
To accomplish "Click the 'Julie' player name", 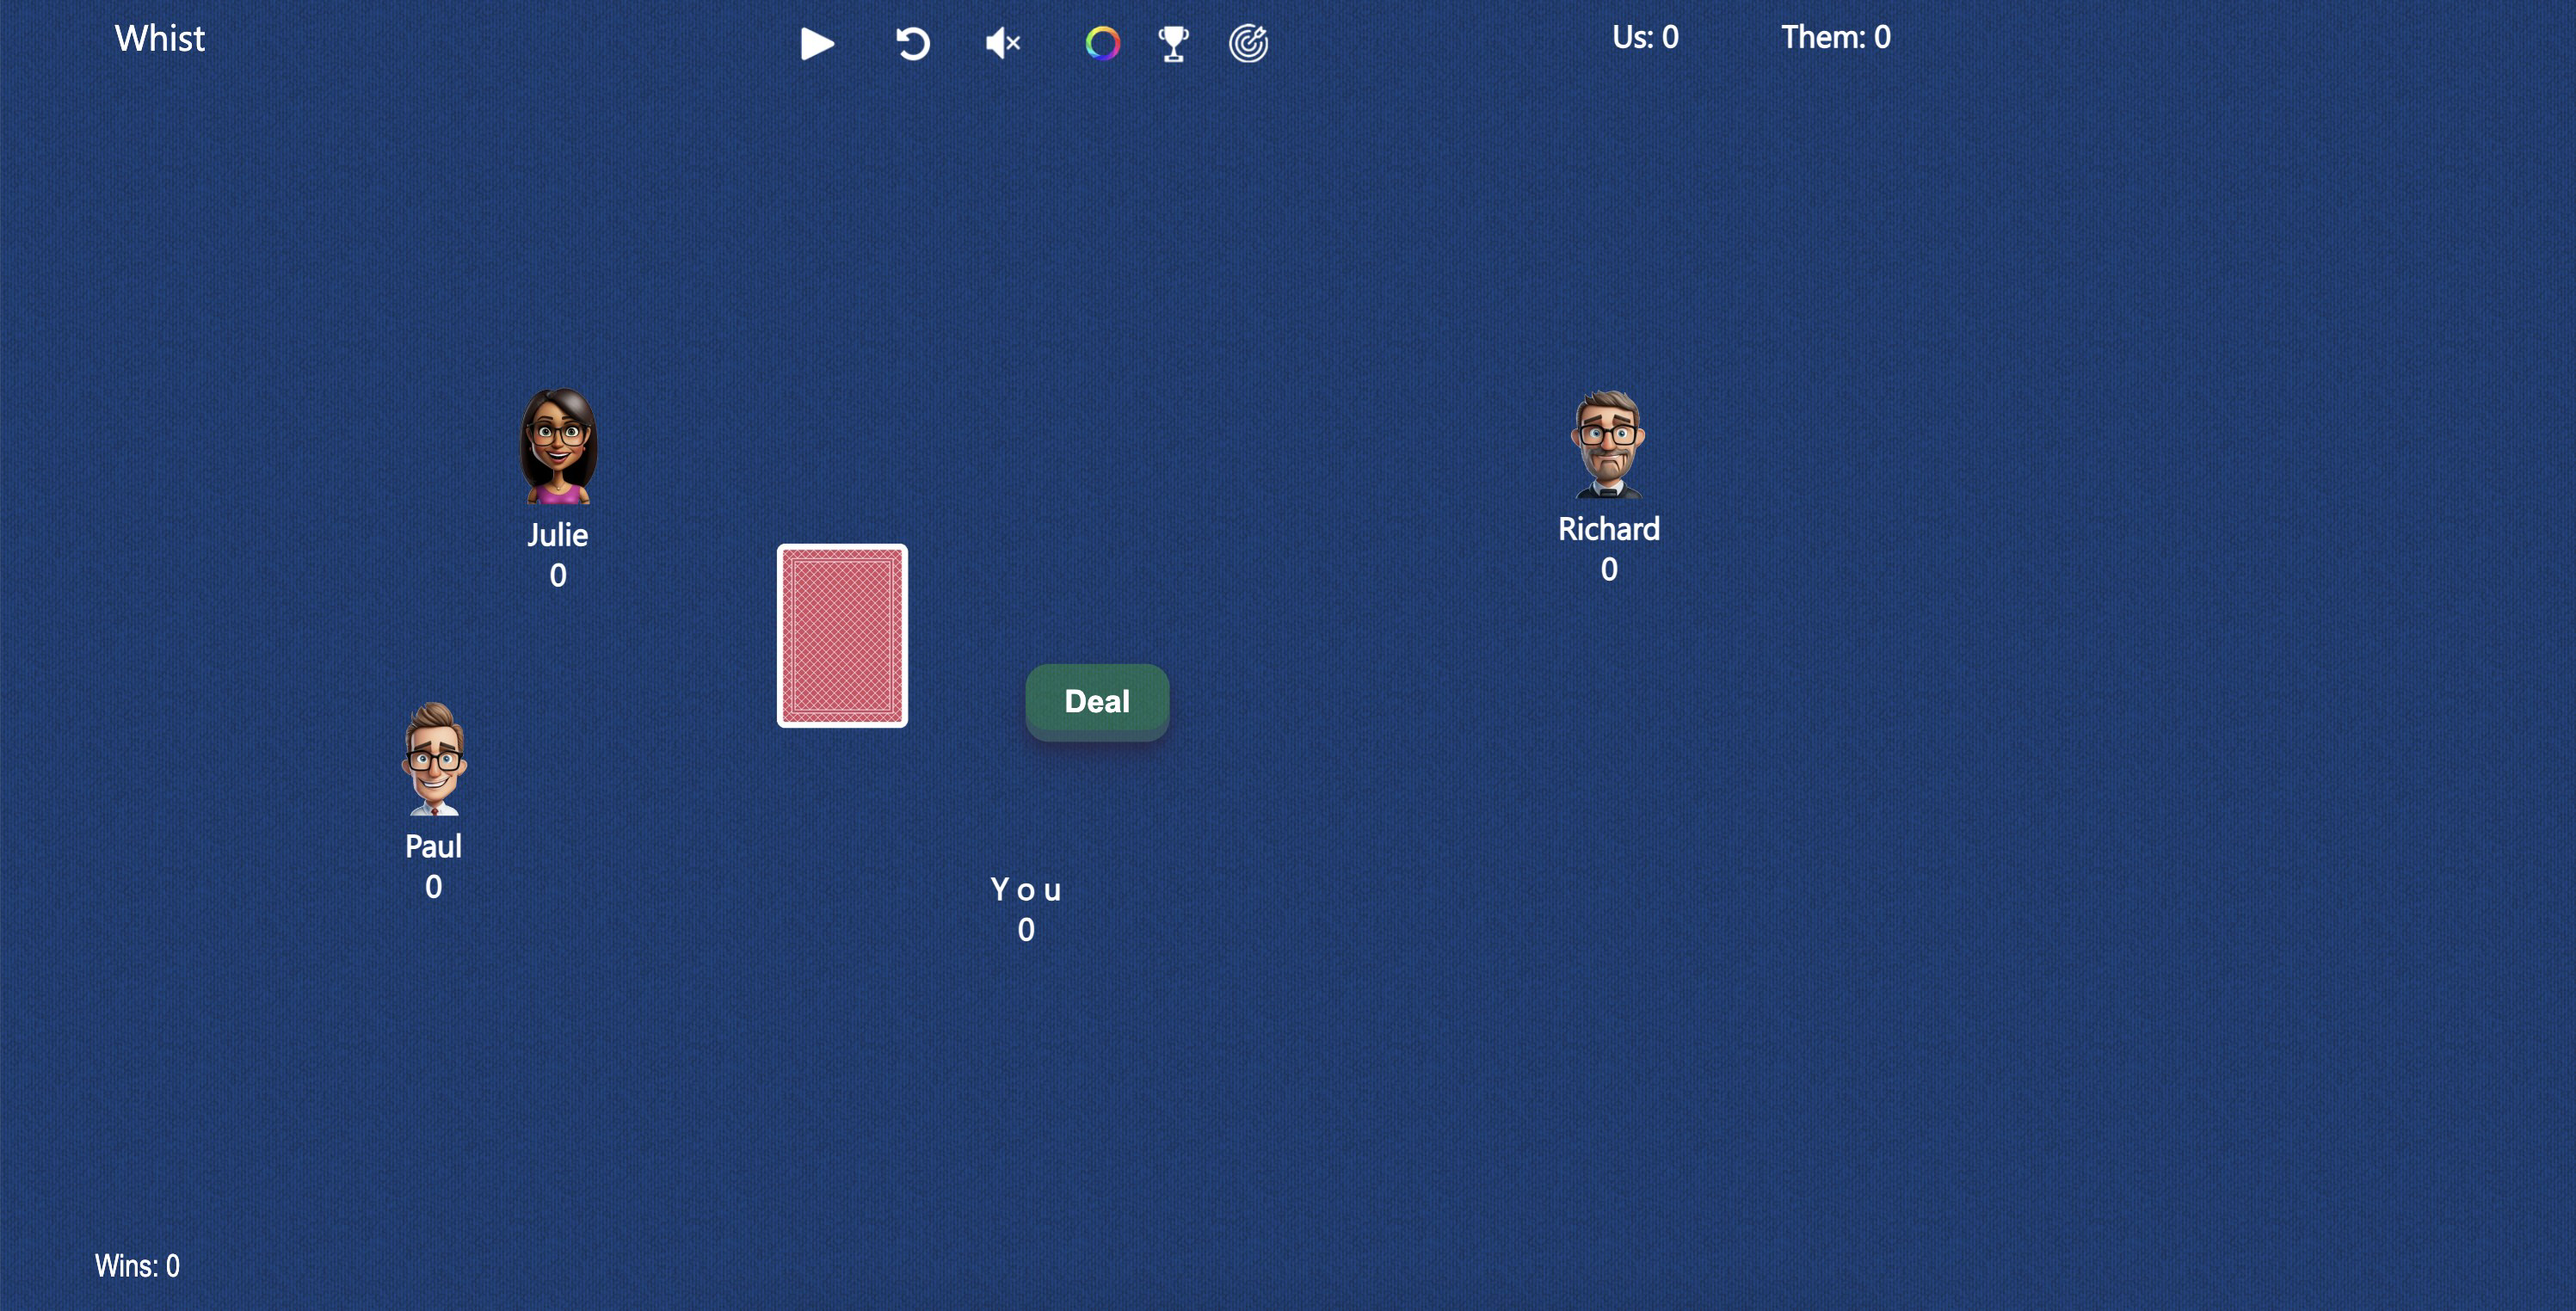I will pos(558,535).
